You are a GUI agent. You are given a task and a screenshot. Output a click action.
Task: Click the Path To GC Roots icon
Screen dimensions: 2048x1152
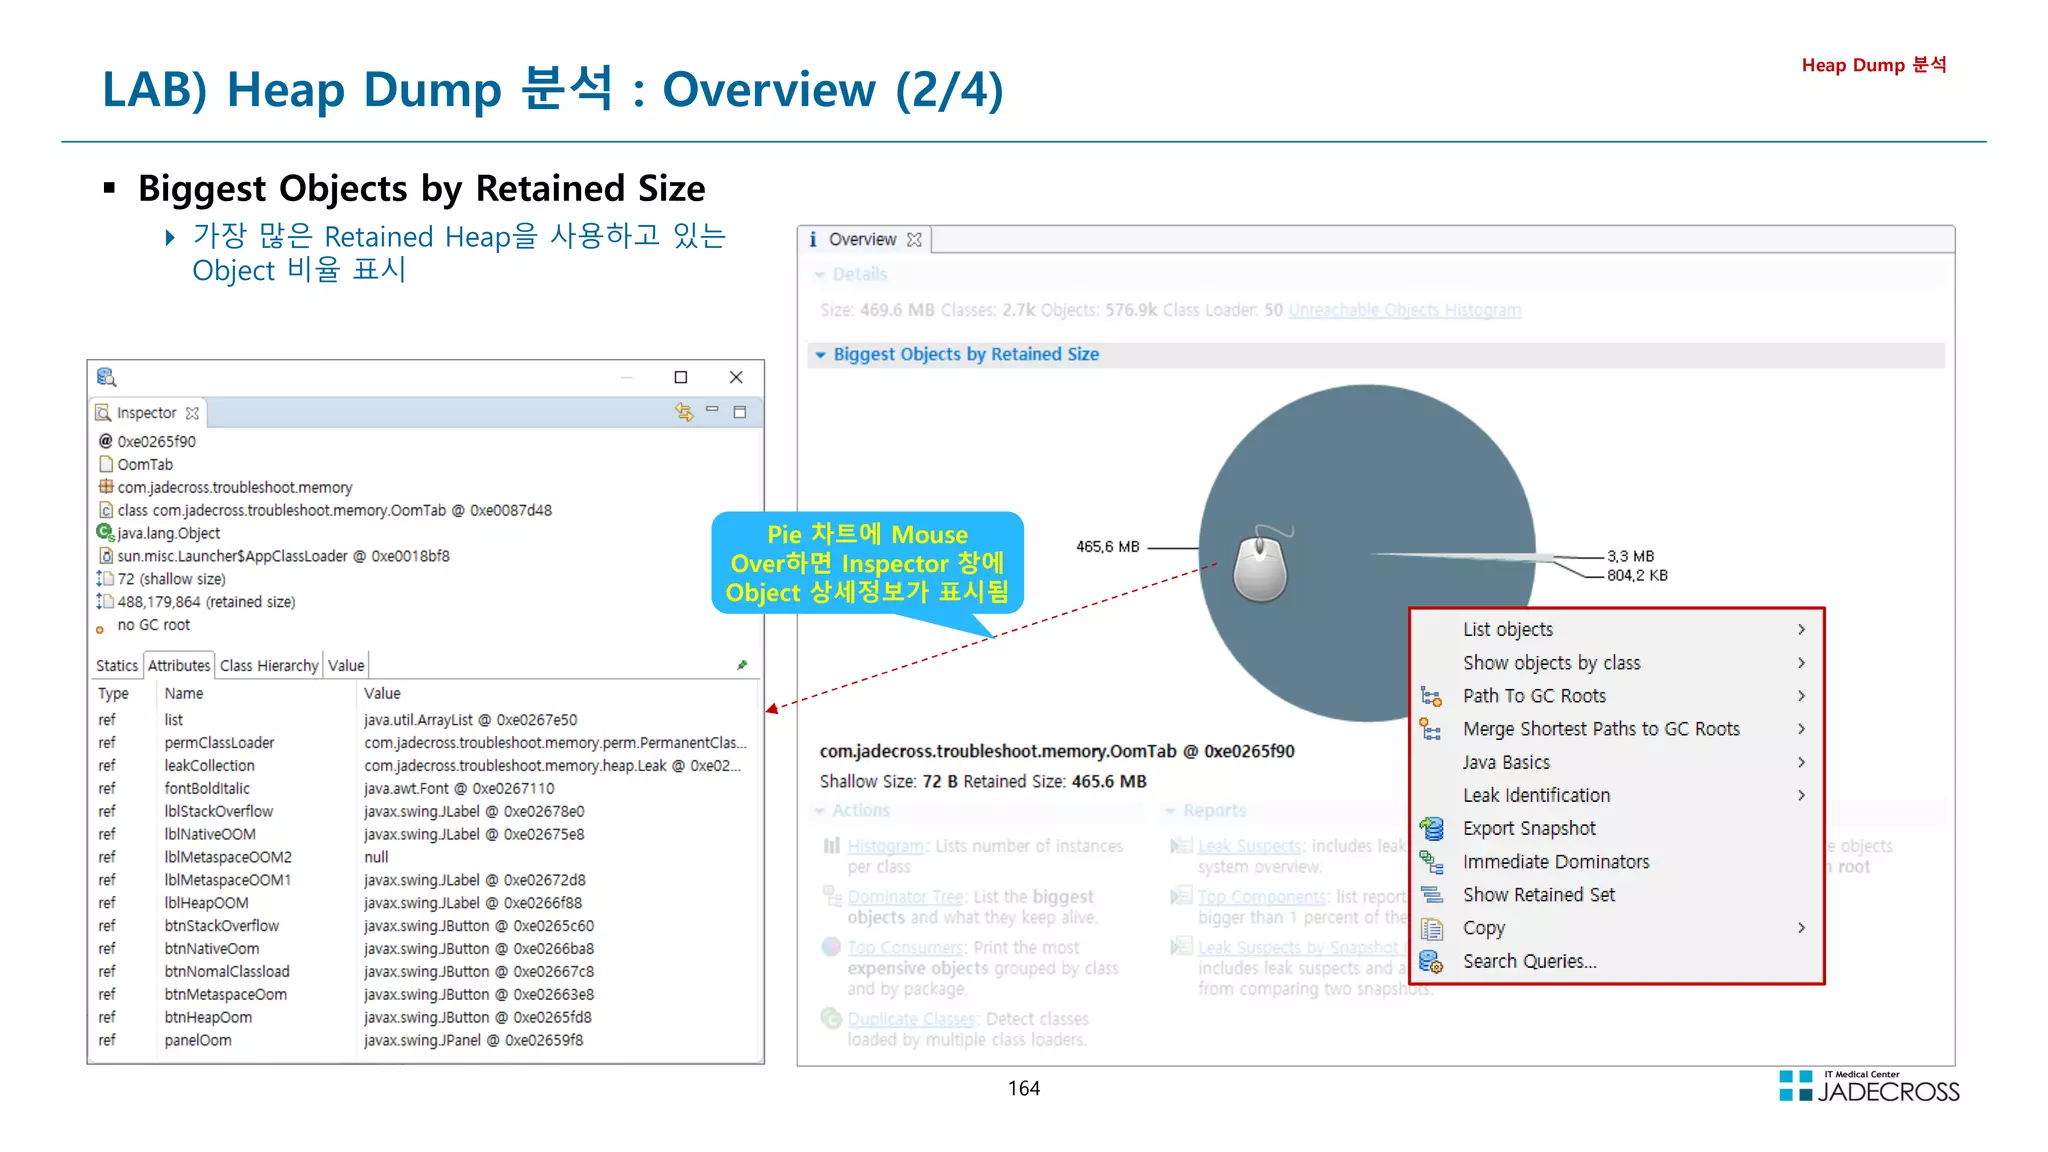tap(1432, 696)
